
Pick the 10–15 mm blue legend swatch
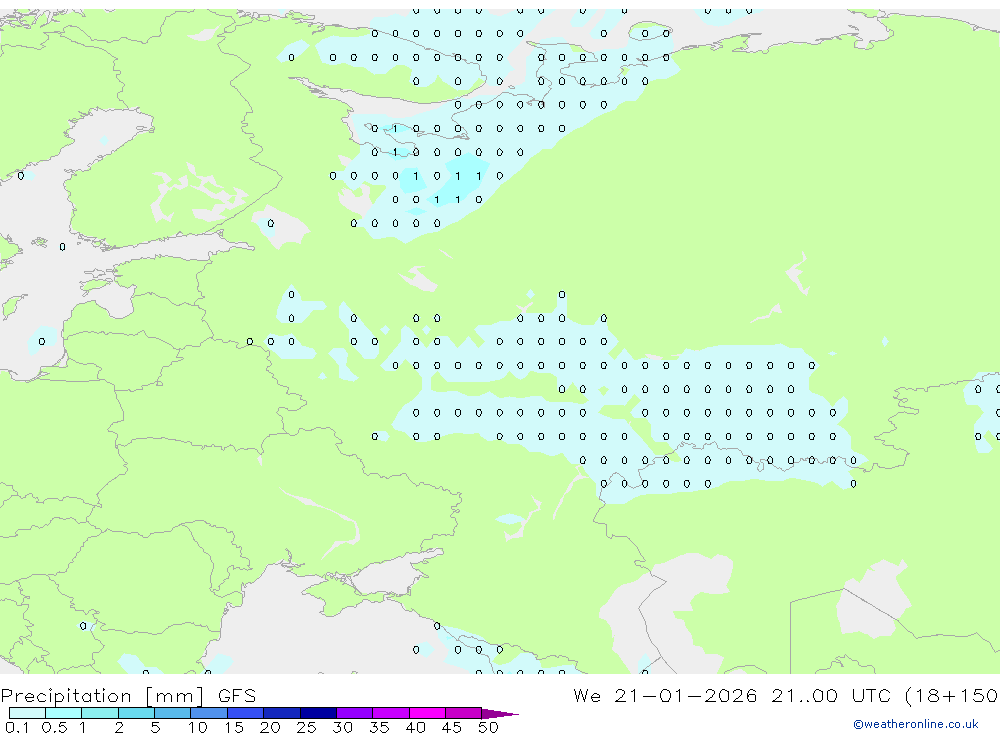point(209,713)
